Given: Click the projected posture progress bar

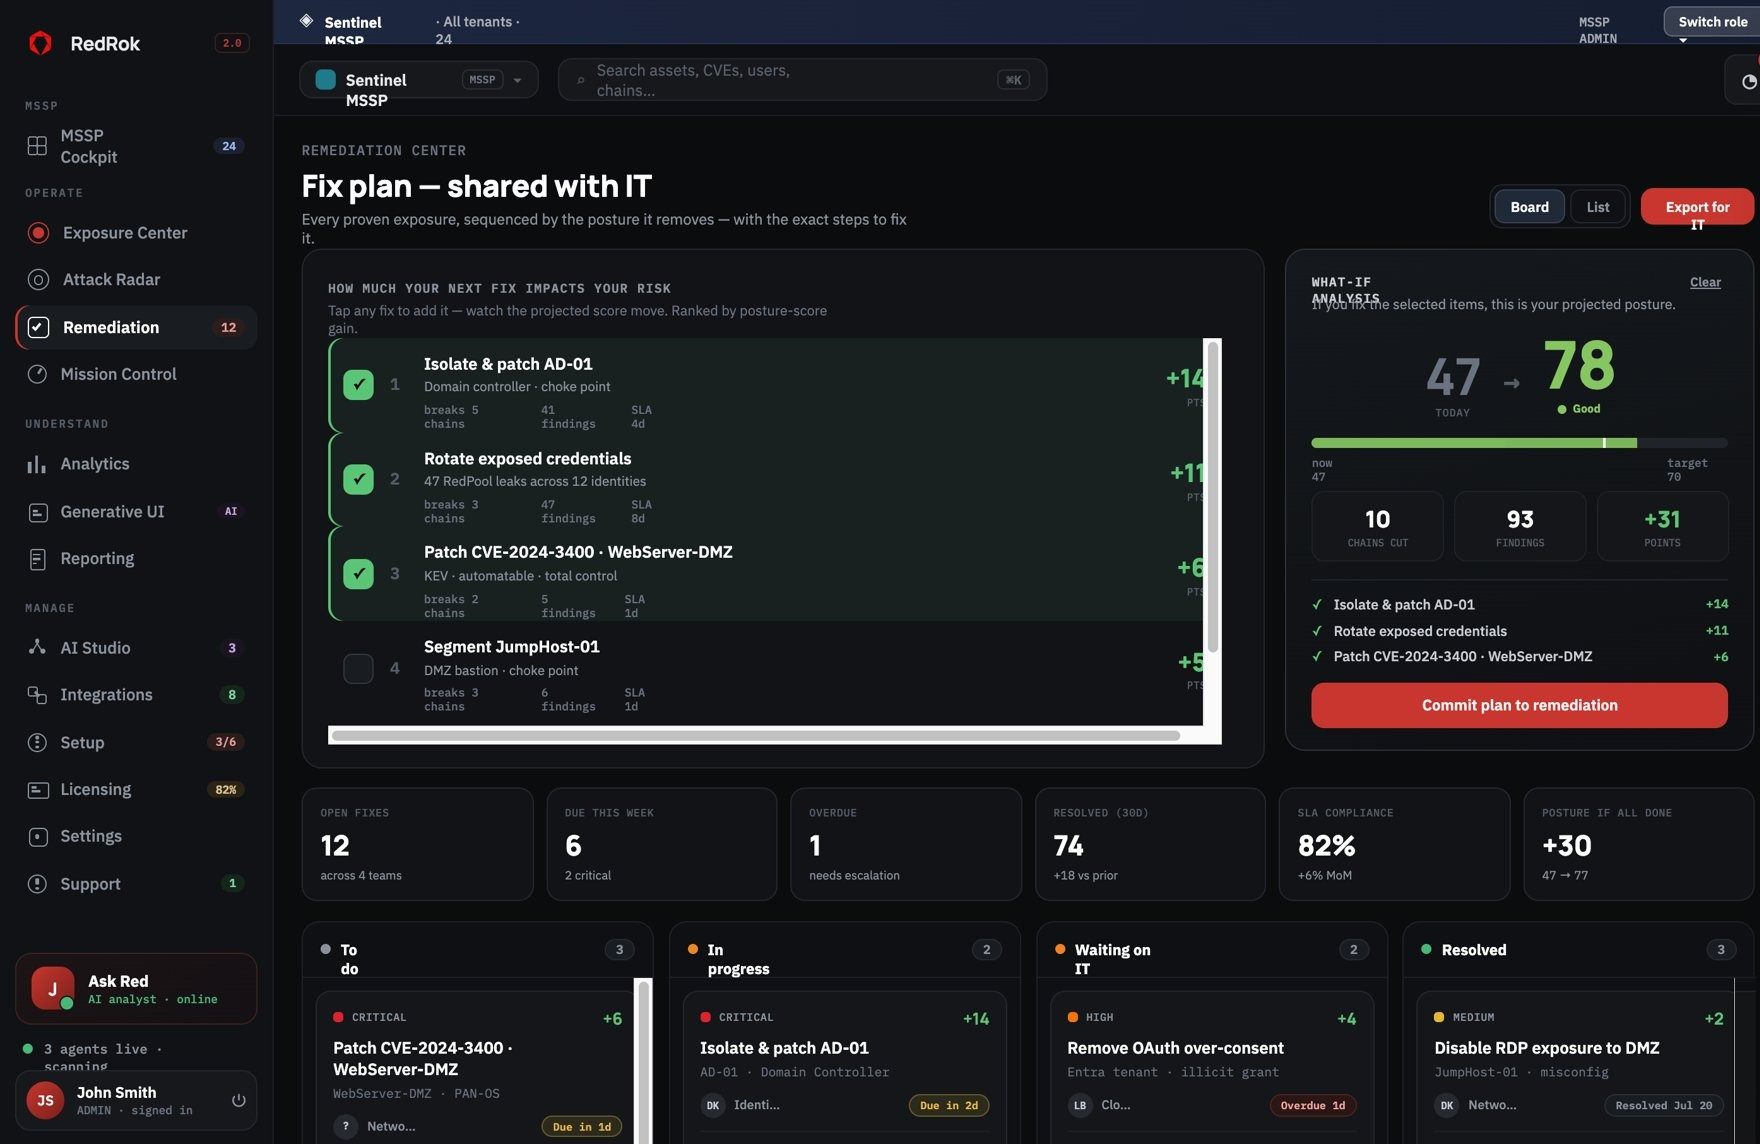Looking at the screenshot, I should pos(1519,443).
